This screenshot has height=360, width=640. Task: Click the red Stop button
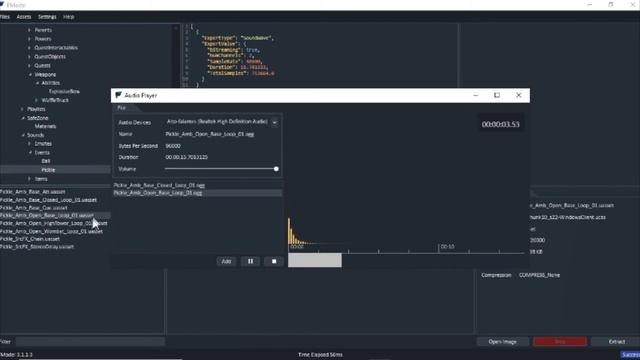click(x=560, y=342)
